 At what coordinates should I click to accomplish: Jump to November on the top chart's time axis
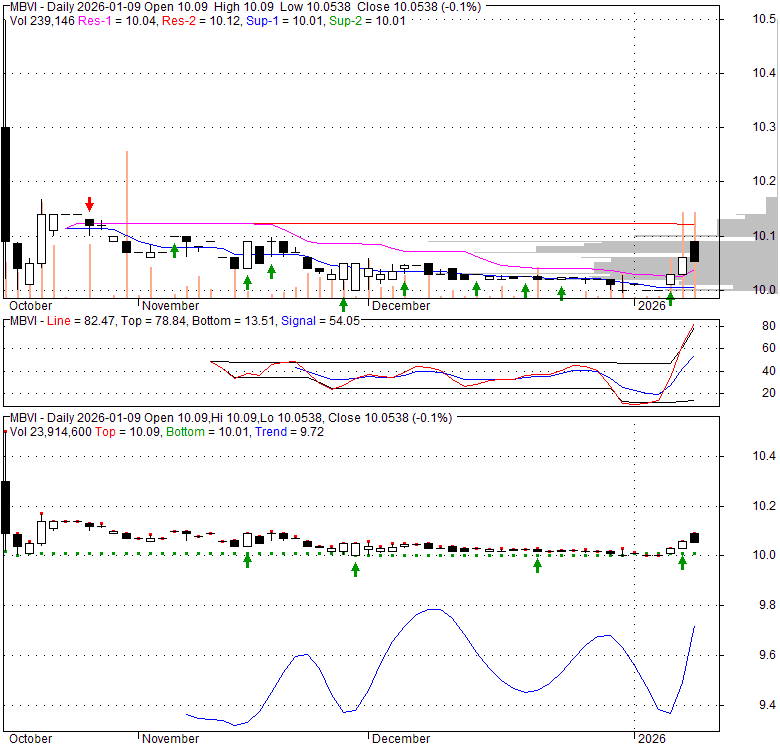click(171, 306)
